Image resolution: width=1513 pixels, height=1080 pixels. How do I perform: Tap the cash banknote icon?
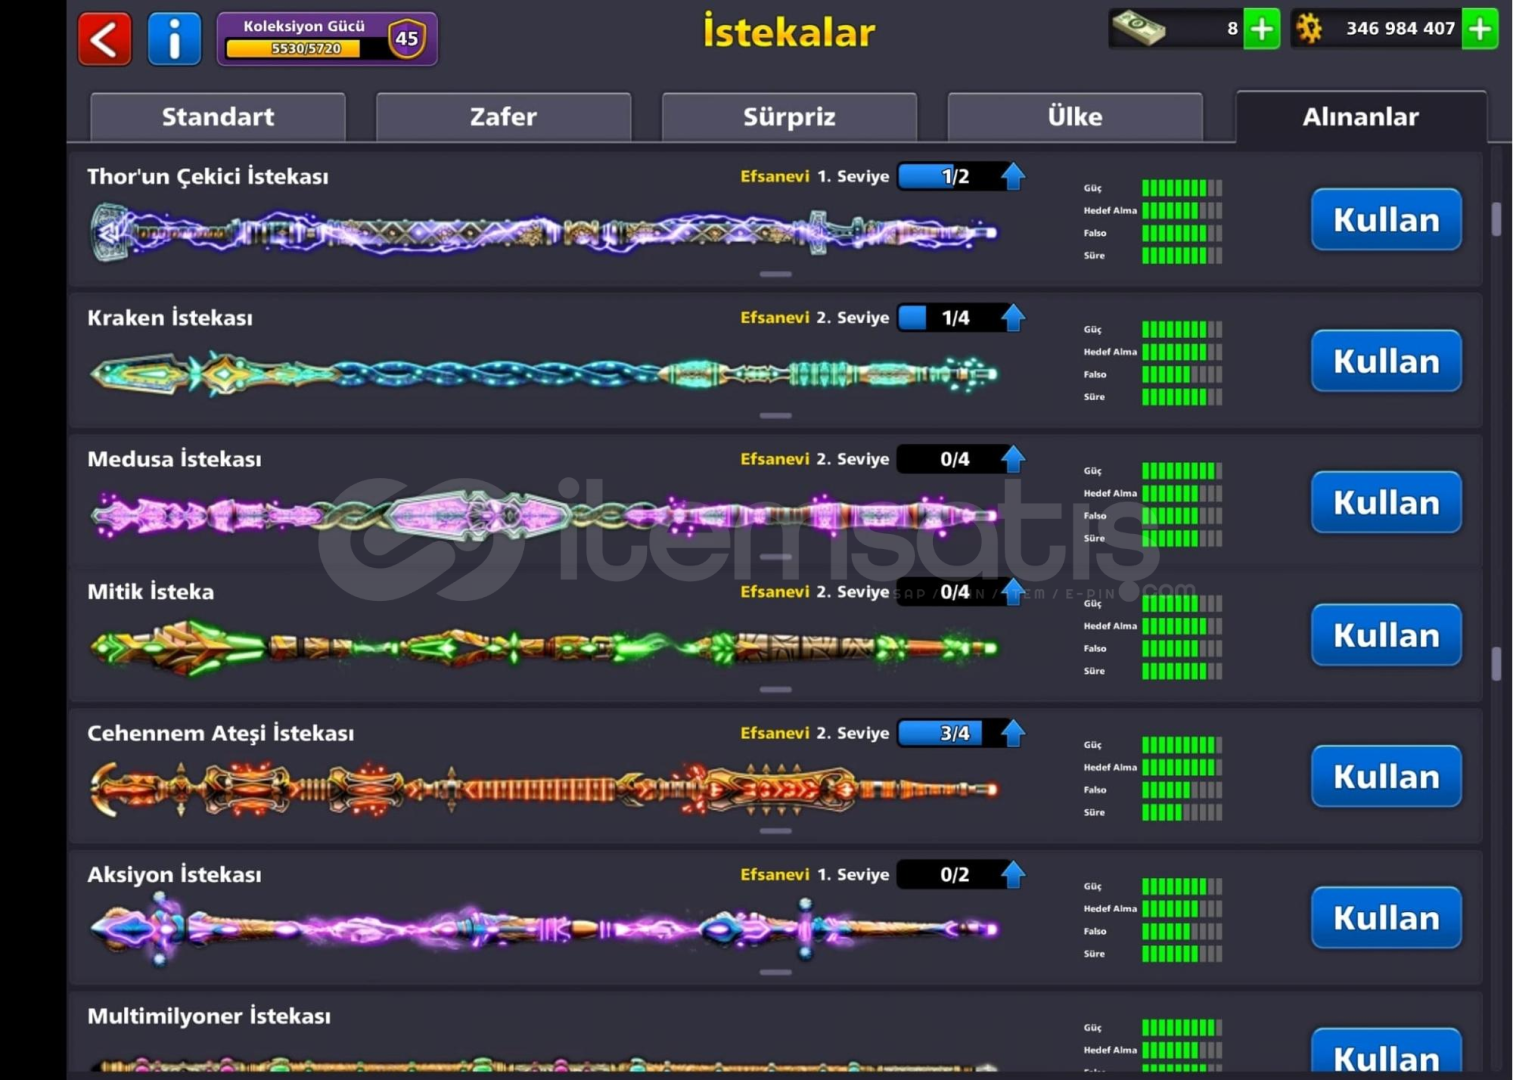[1139, 29]
